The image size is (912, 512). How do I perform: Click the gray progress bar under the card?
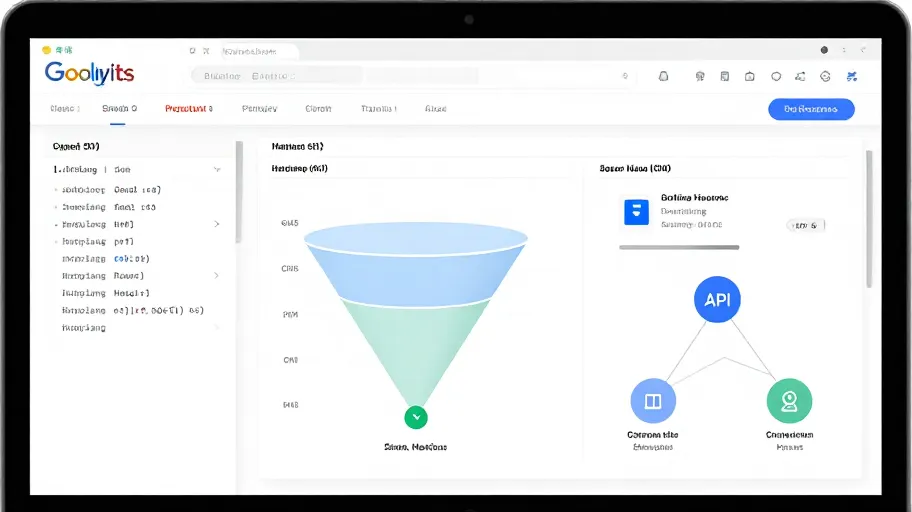[679, 247]
